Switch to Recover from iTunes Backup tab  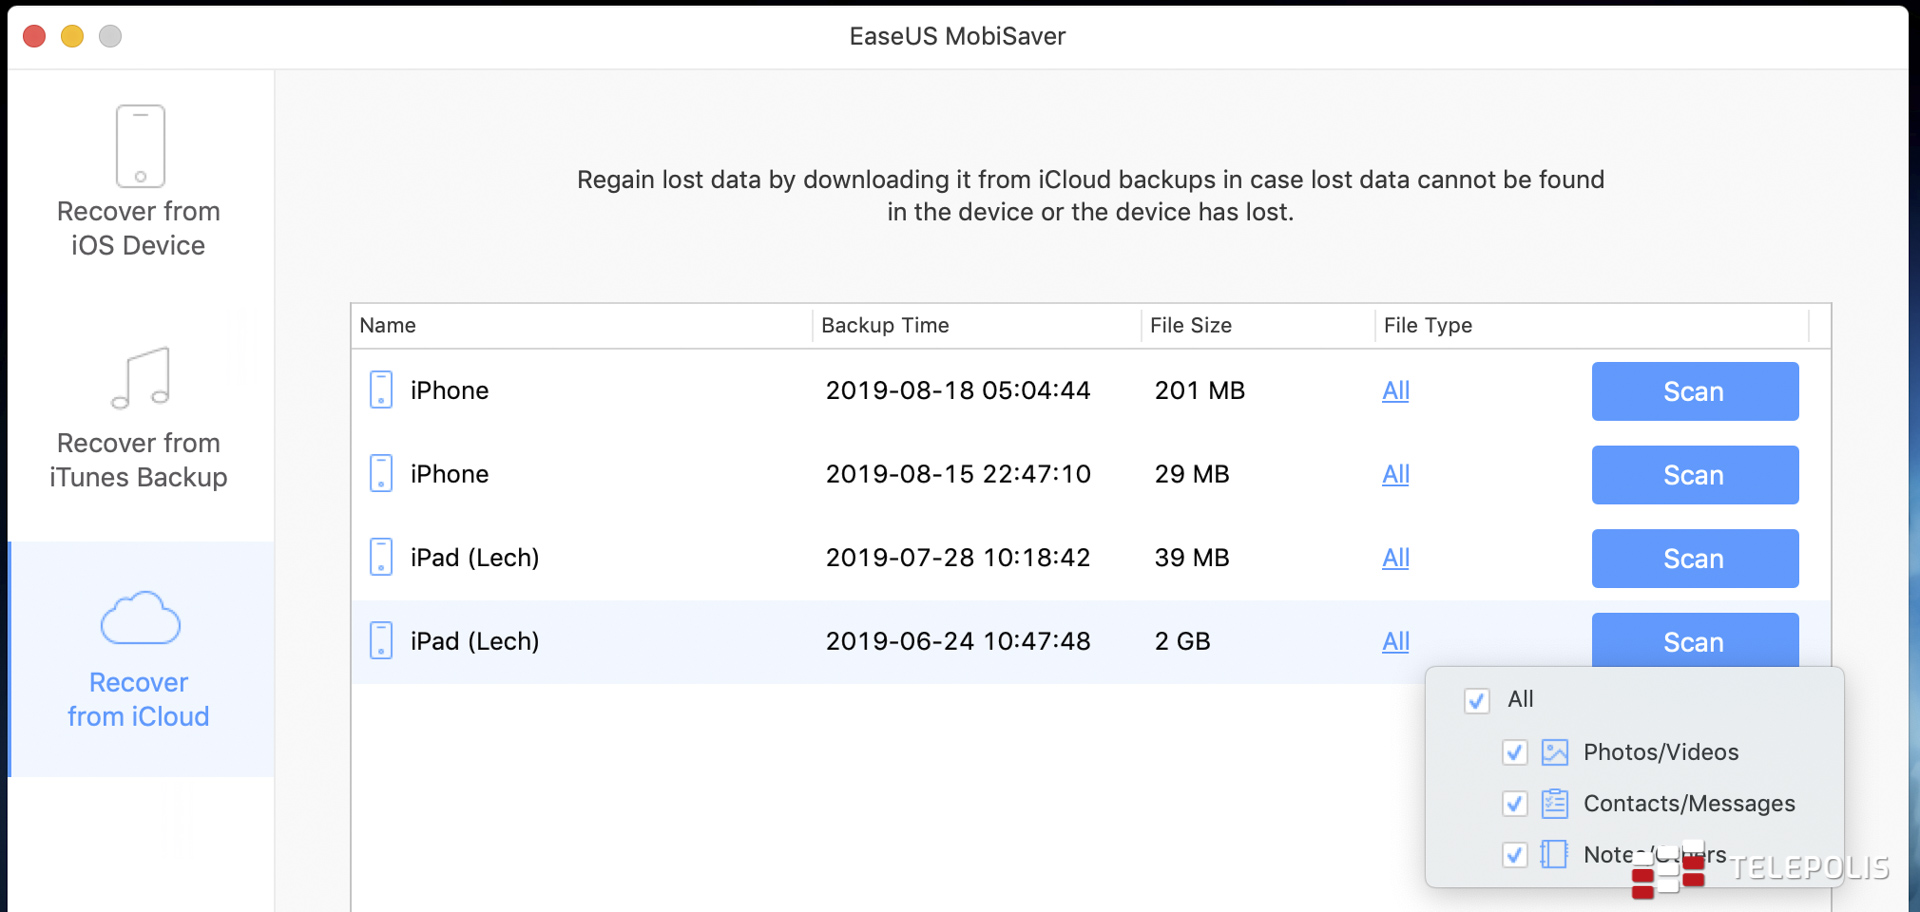139,459
